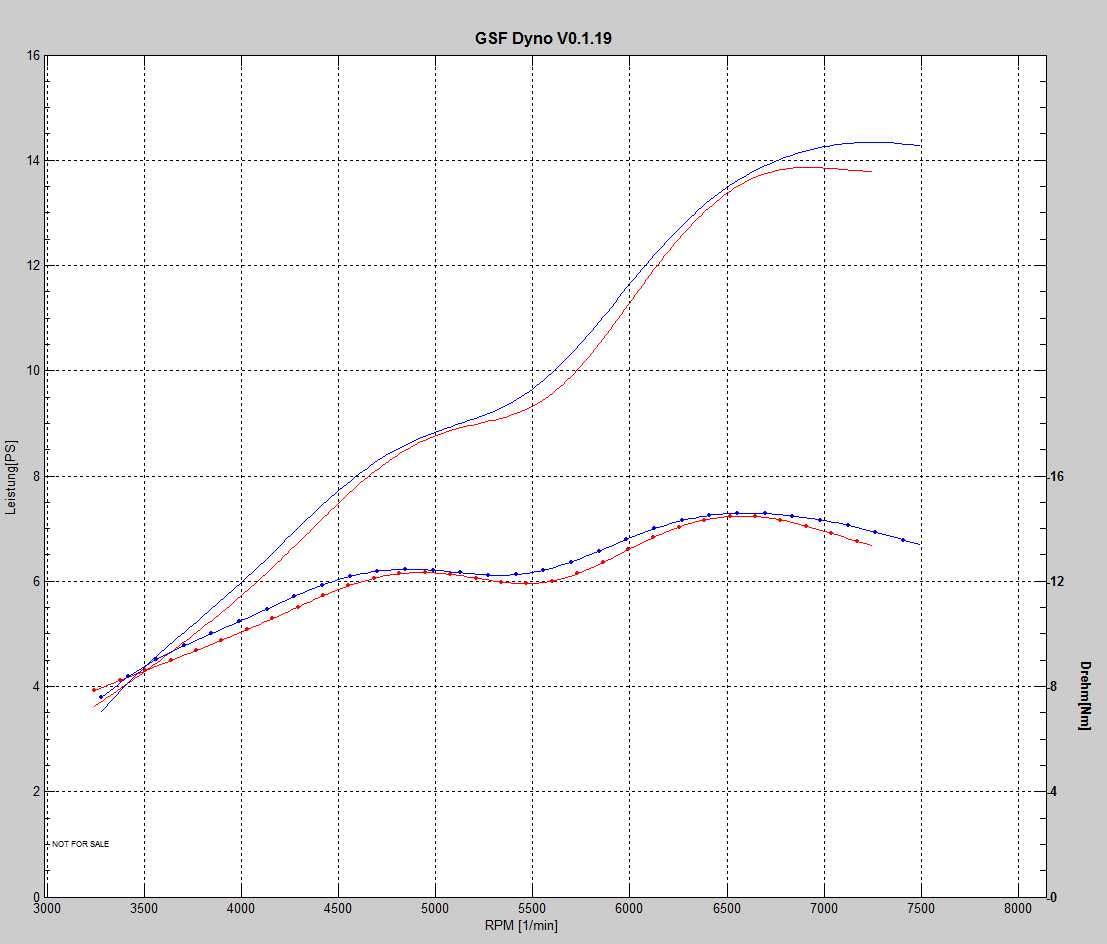Click the blue power curve's right end
The height and width of the screenshot is (944, 1107).
click(919, 146)
